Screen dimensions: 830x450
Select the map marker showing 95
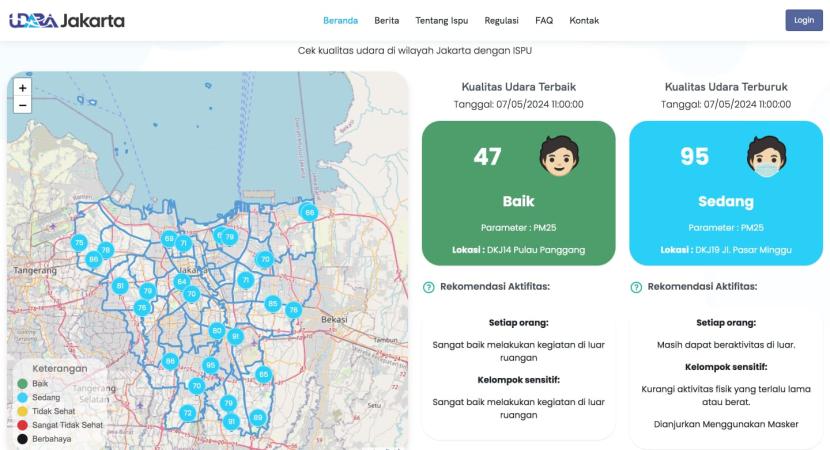click(x=210, y=365)
